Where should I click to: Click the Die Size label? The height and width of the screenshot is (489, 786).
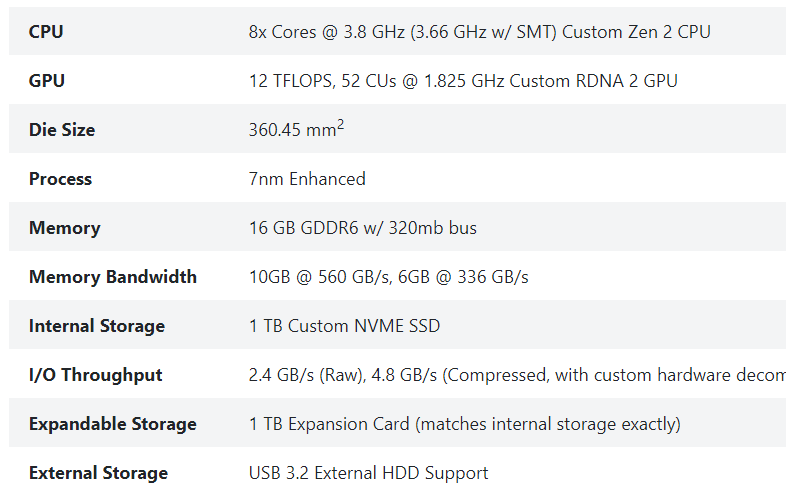click(62, 130)
